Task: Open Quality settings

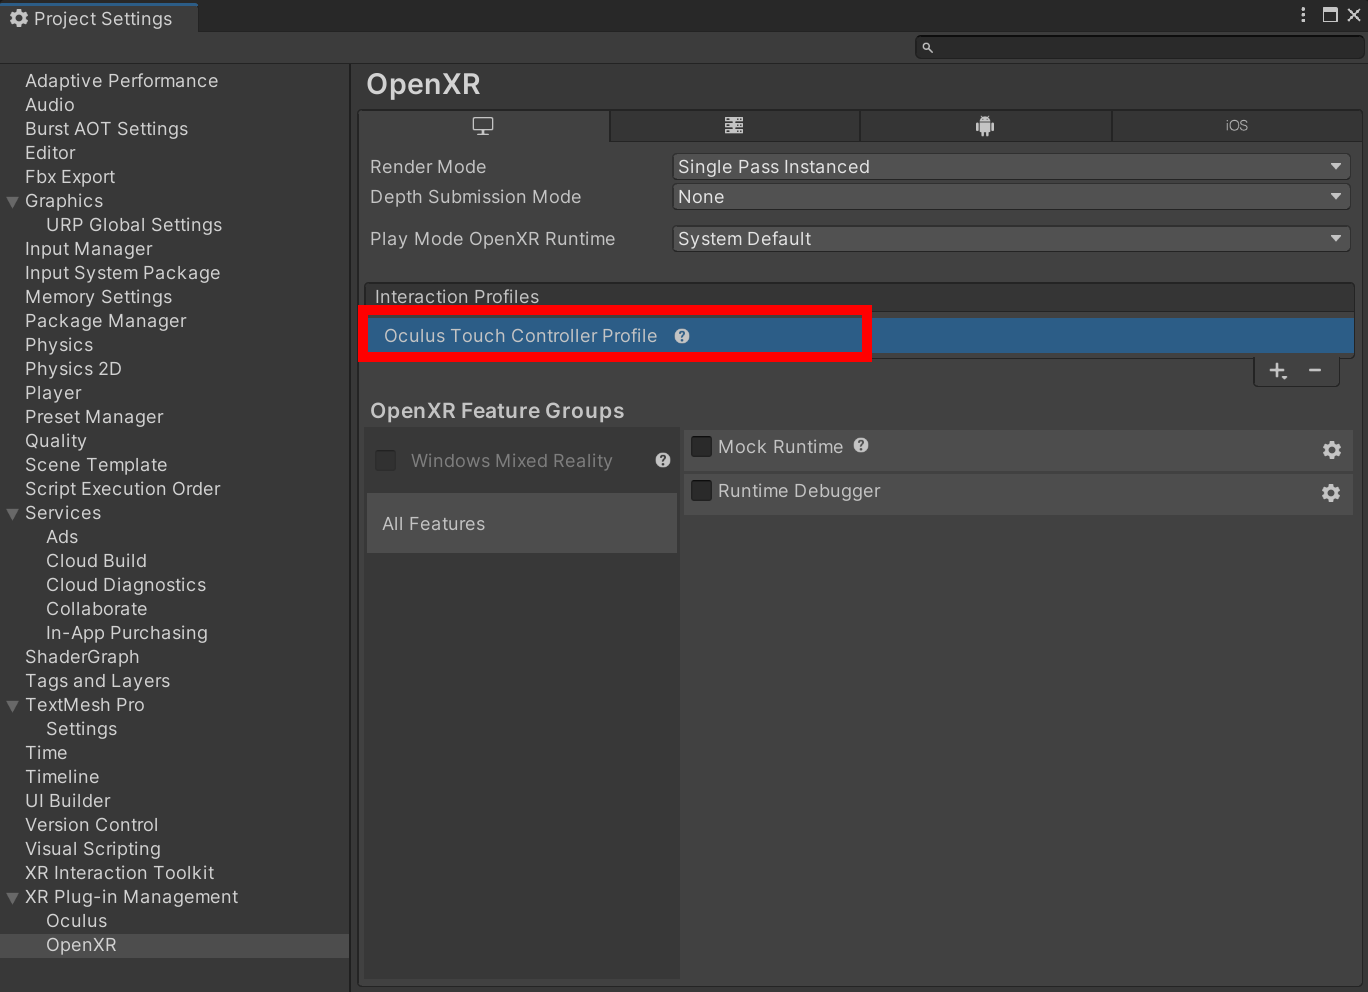Action: point(56,441)
